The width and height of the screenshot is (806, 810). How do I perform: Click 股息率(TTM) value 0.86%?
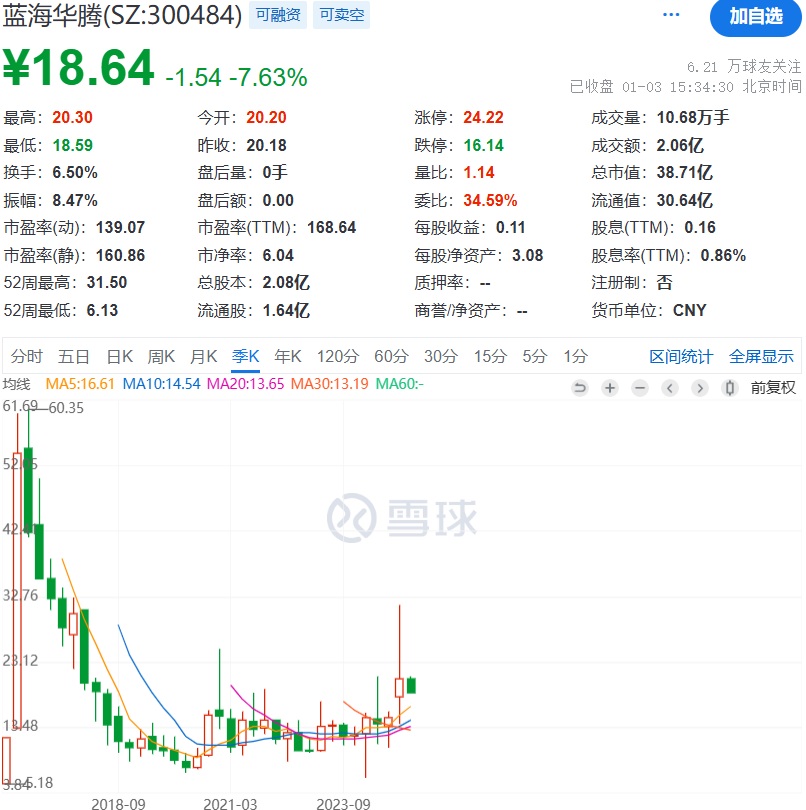[x=723, y=256]
